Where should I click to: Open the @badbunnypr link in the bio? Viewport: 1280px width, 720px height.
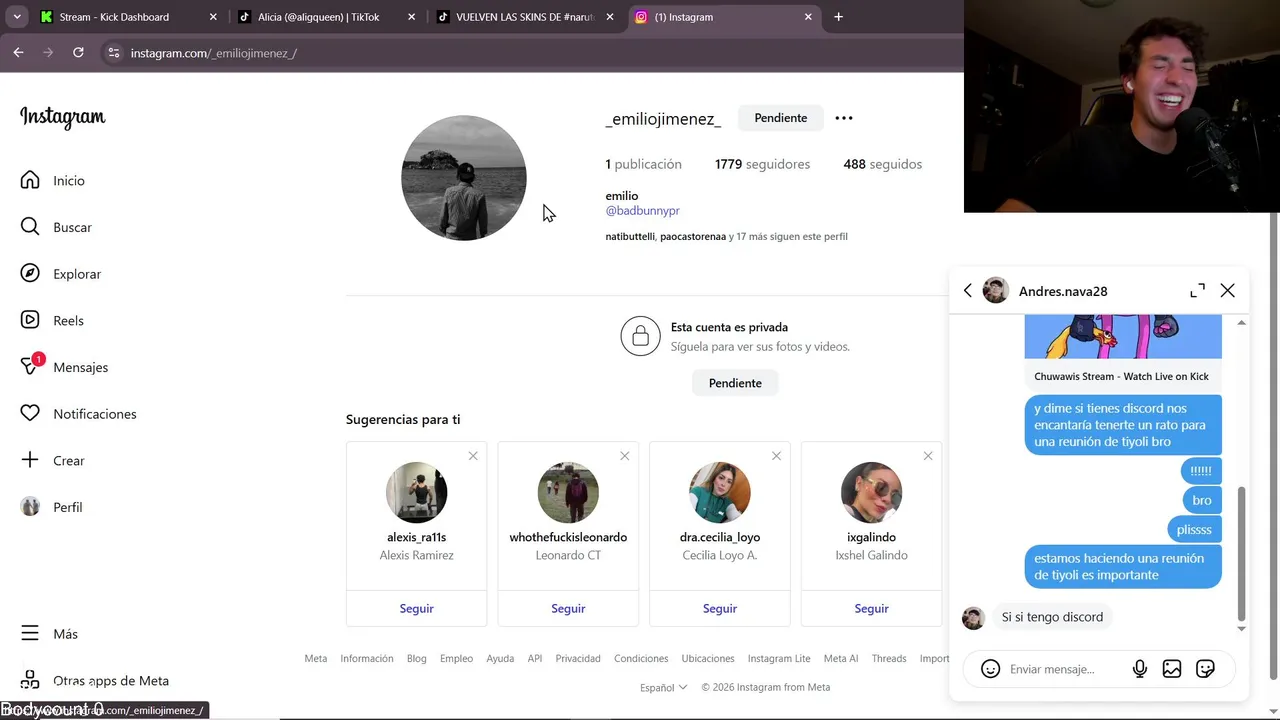(643, 211)
